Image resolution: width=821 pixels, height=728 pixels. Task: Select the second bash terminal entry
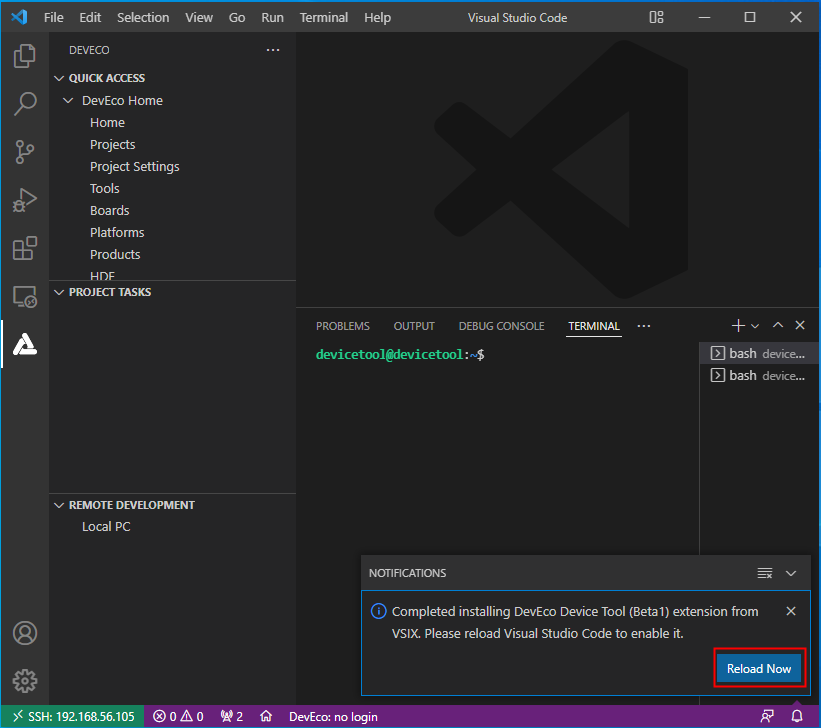pos(758,376)
